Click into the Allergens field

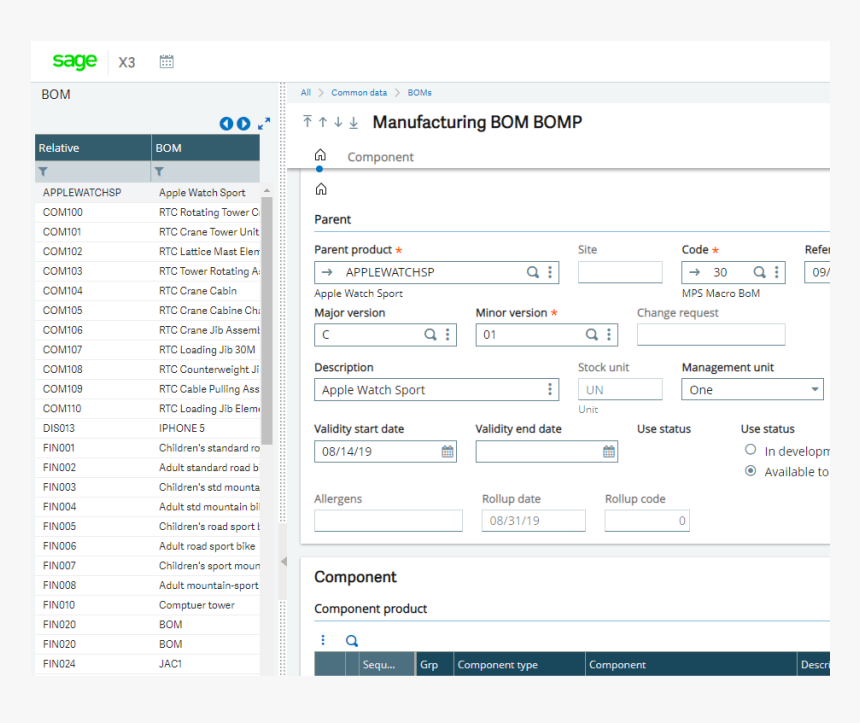388,521
